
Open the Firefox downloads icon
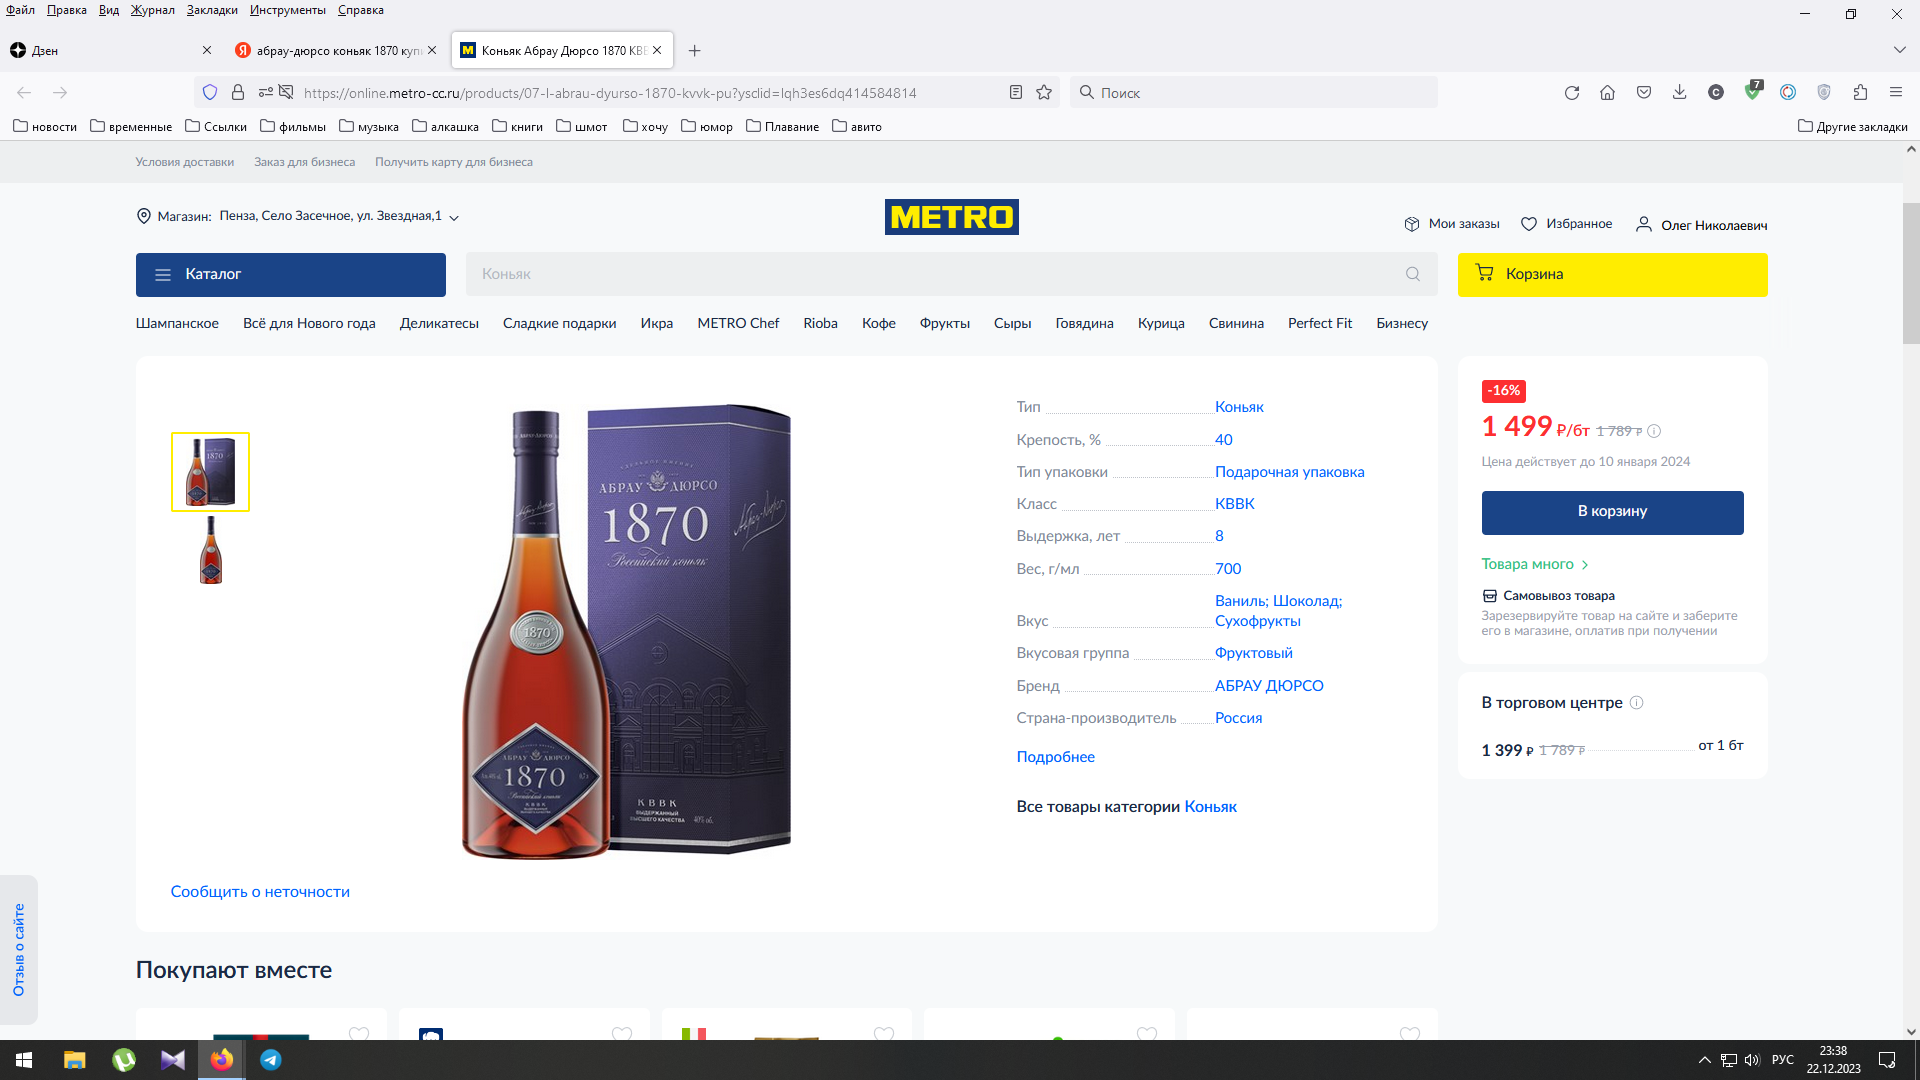point(1680,92)
